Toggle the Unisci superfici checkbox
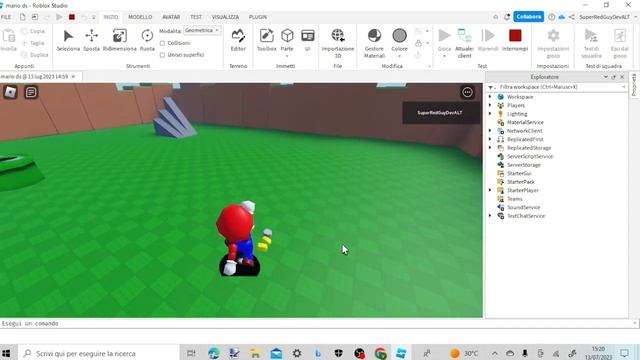640x360 pixels. (162, 55)
